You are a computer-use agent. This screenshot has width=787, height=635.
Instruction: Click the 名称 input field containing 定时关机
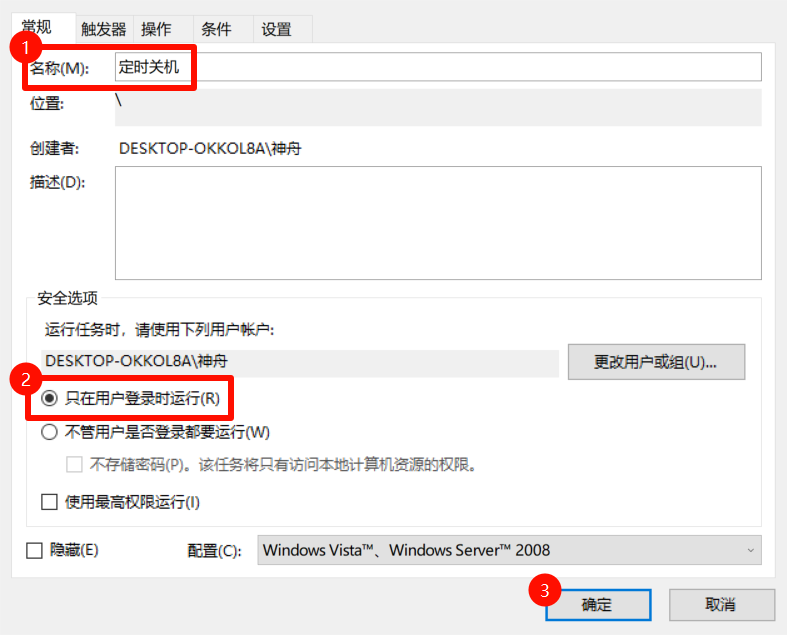[438, 67]
